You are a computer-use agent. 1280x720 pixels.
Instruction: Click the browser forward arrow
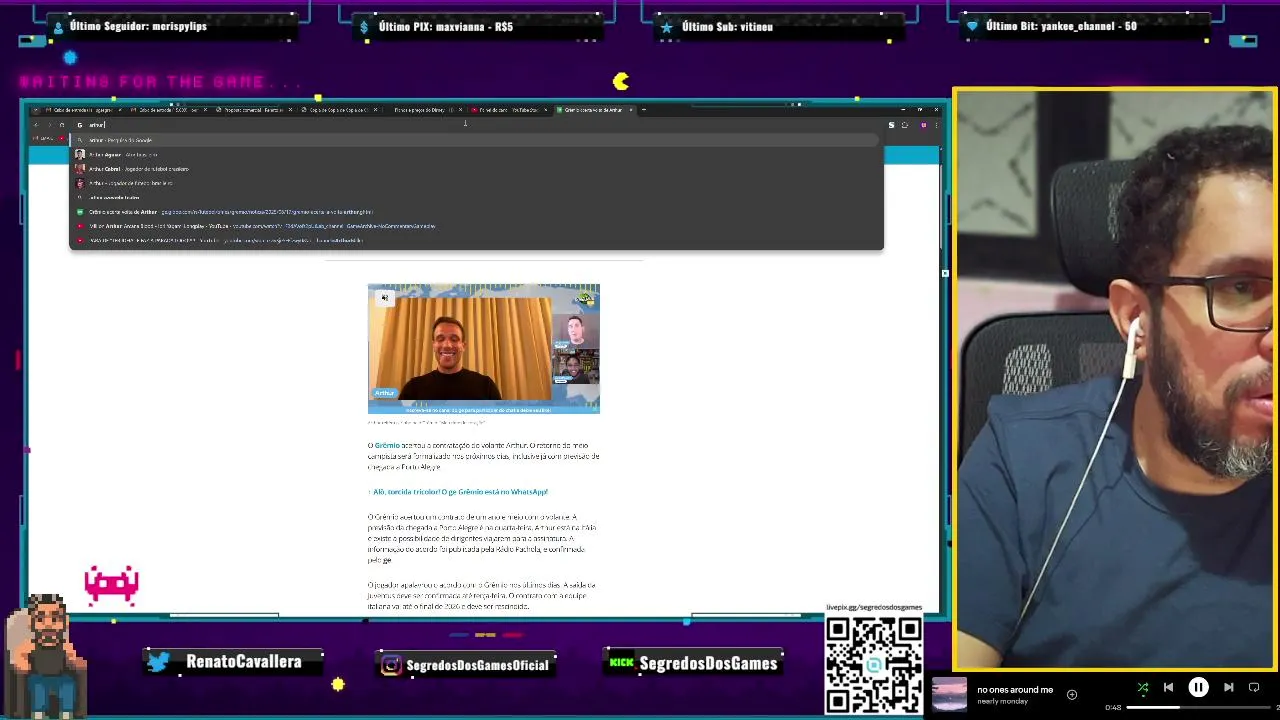point(48,125)
